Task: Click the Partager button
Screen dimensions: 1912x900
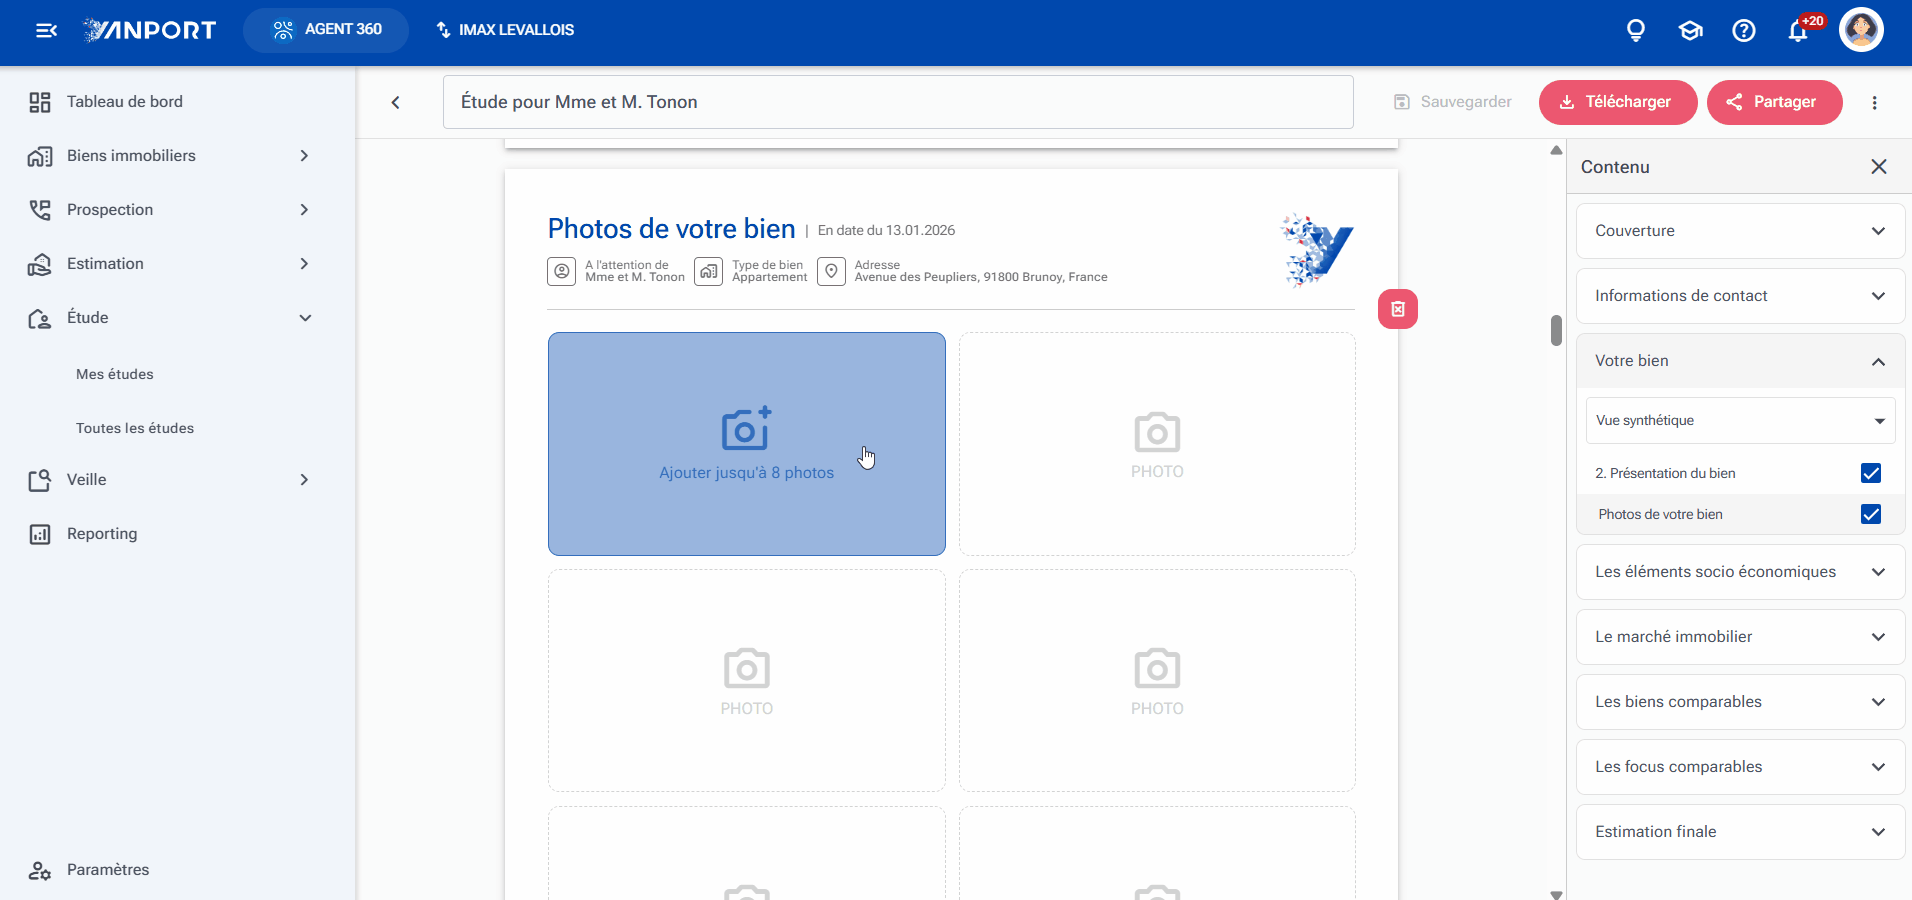Action: click(1775, 102)
